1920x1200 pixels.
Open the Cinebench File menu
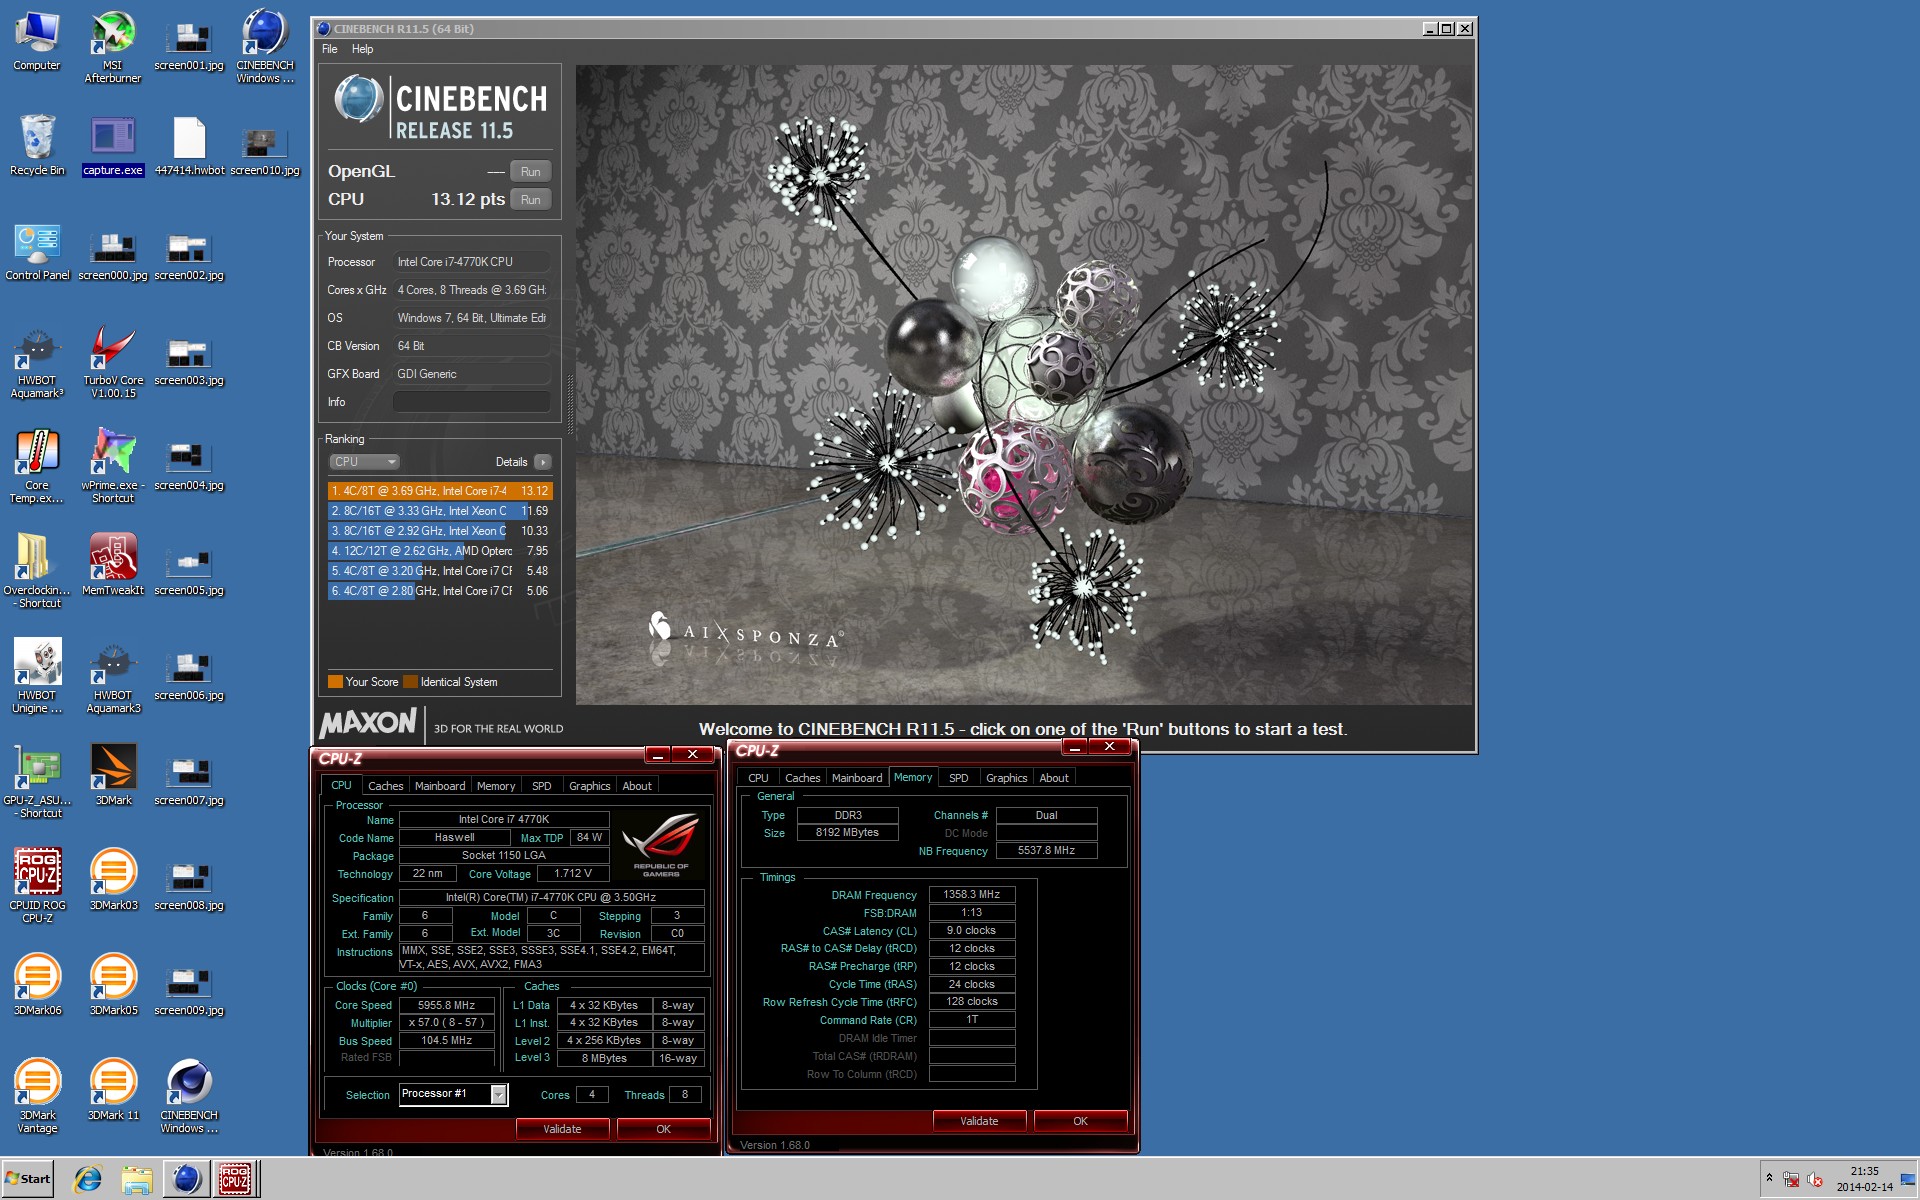[x=329, y=49]
